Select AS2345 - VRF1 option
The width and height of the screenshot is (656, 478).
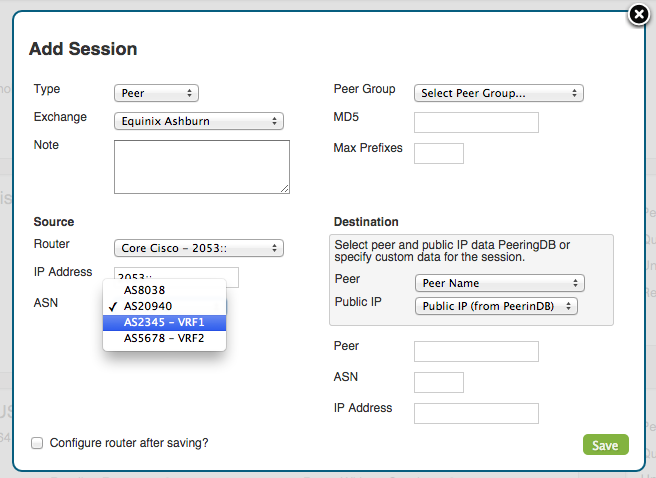click(164, 322)
